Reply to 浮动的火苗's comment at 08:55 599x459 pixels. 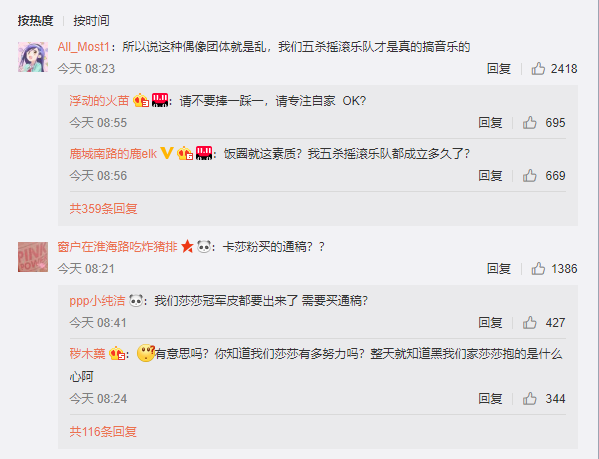pyautogui.click(x=490, y=123)
